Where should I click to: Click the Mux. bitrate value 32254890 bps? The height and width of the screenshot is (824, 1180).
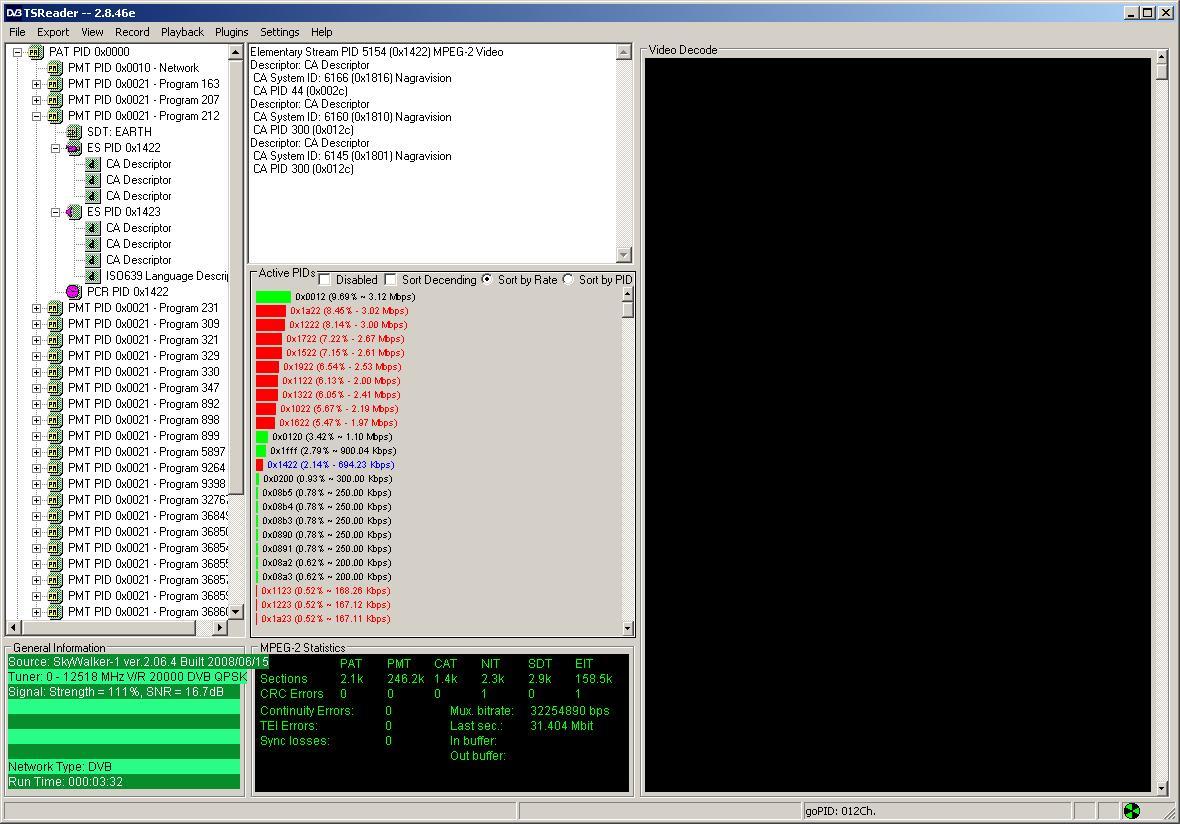[x=570, y=710]
